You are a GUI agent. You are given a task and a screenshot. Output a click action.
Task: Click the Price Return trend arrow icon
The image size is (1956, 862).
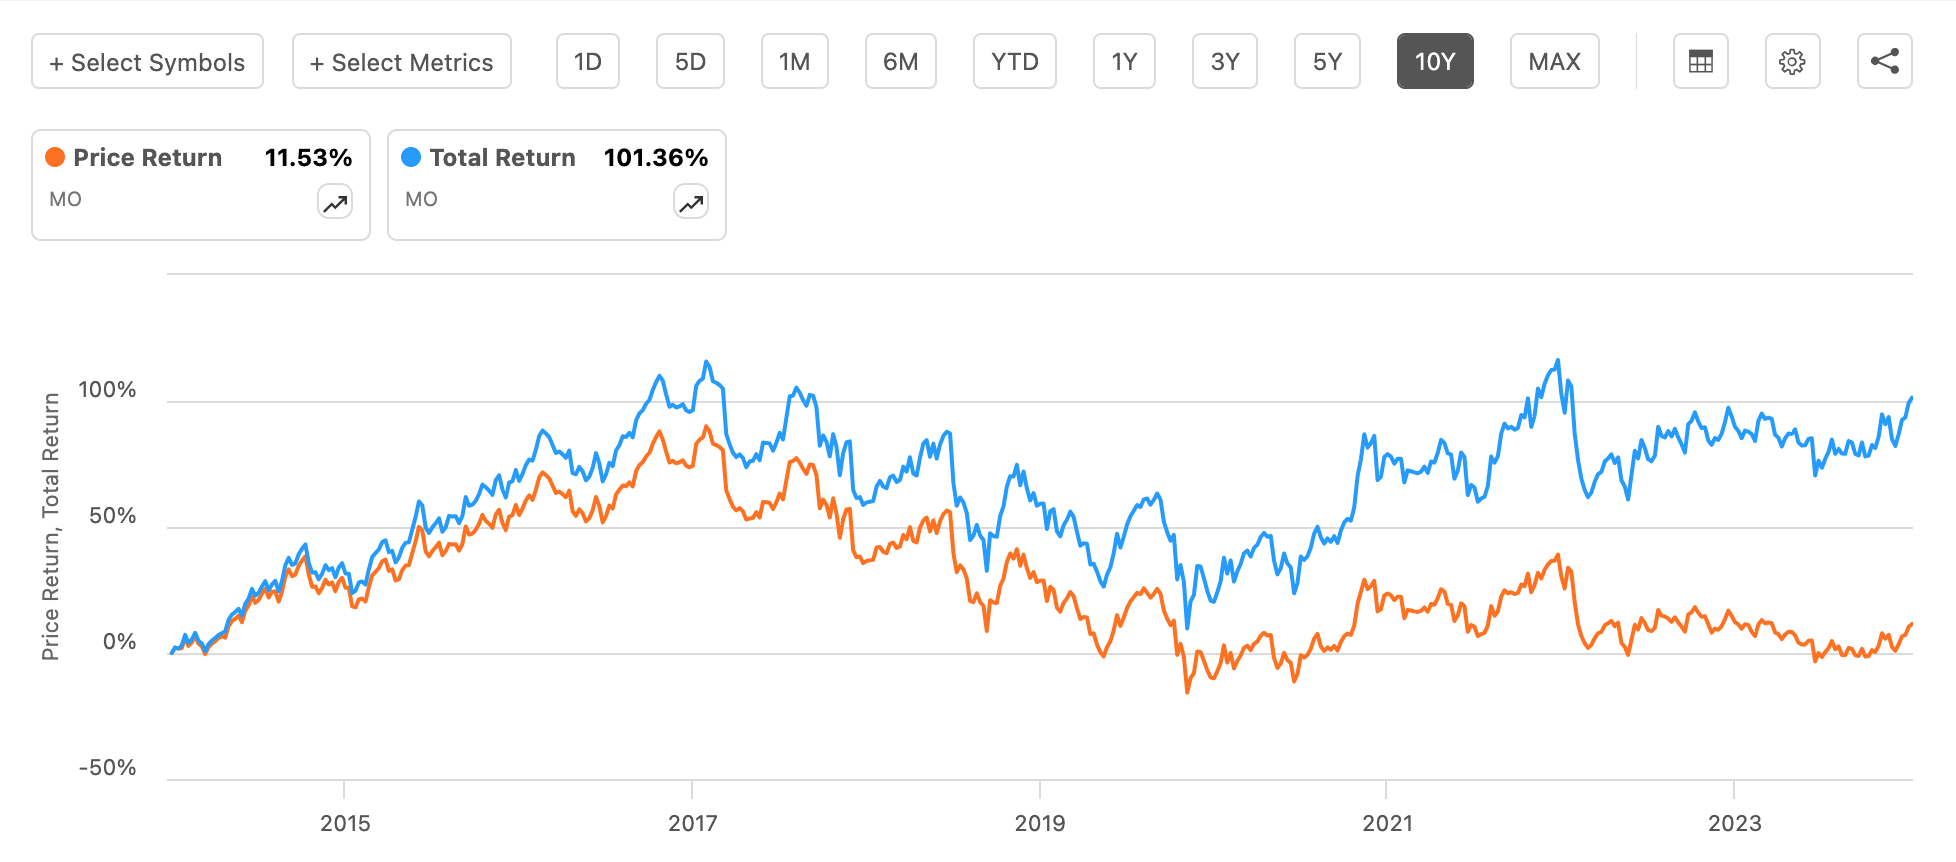coord(335,203)
